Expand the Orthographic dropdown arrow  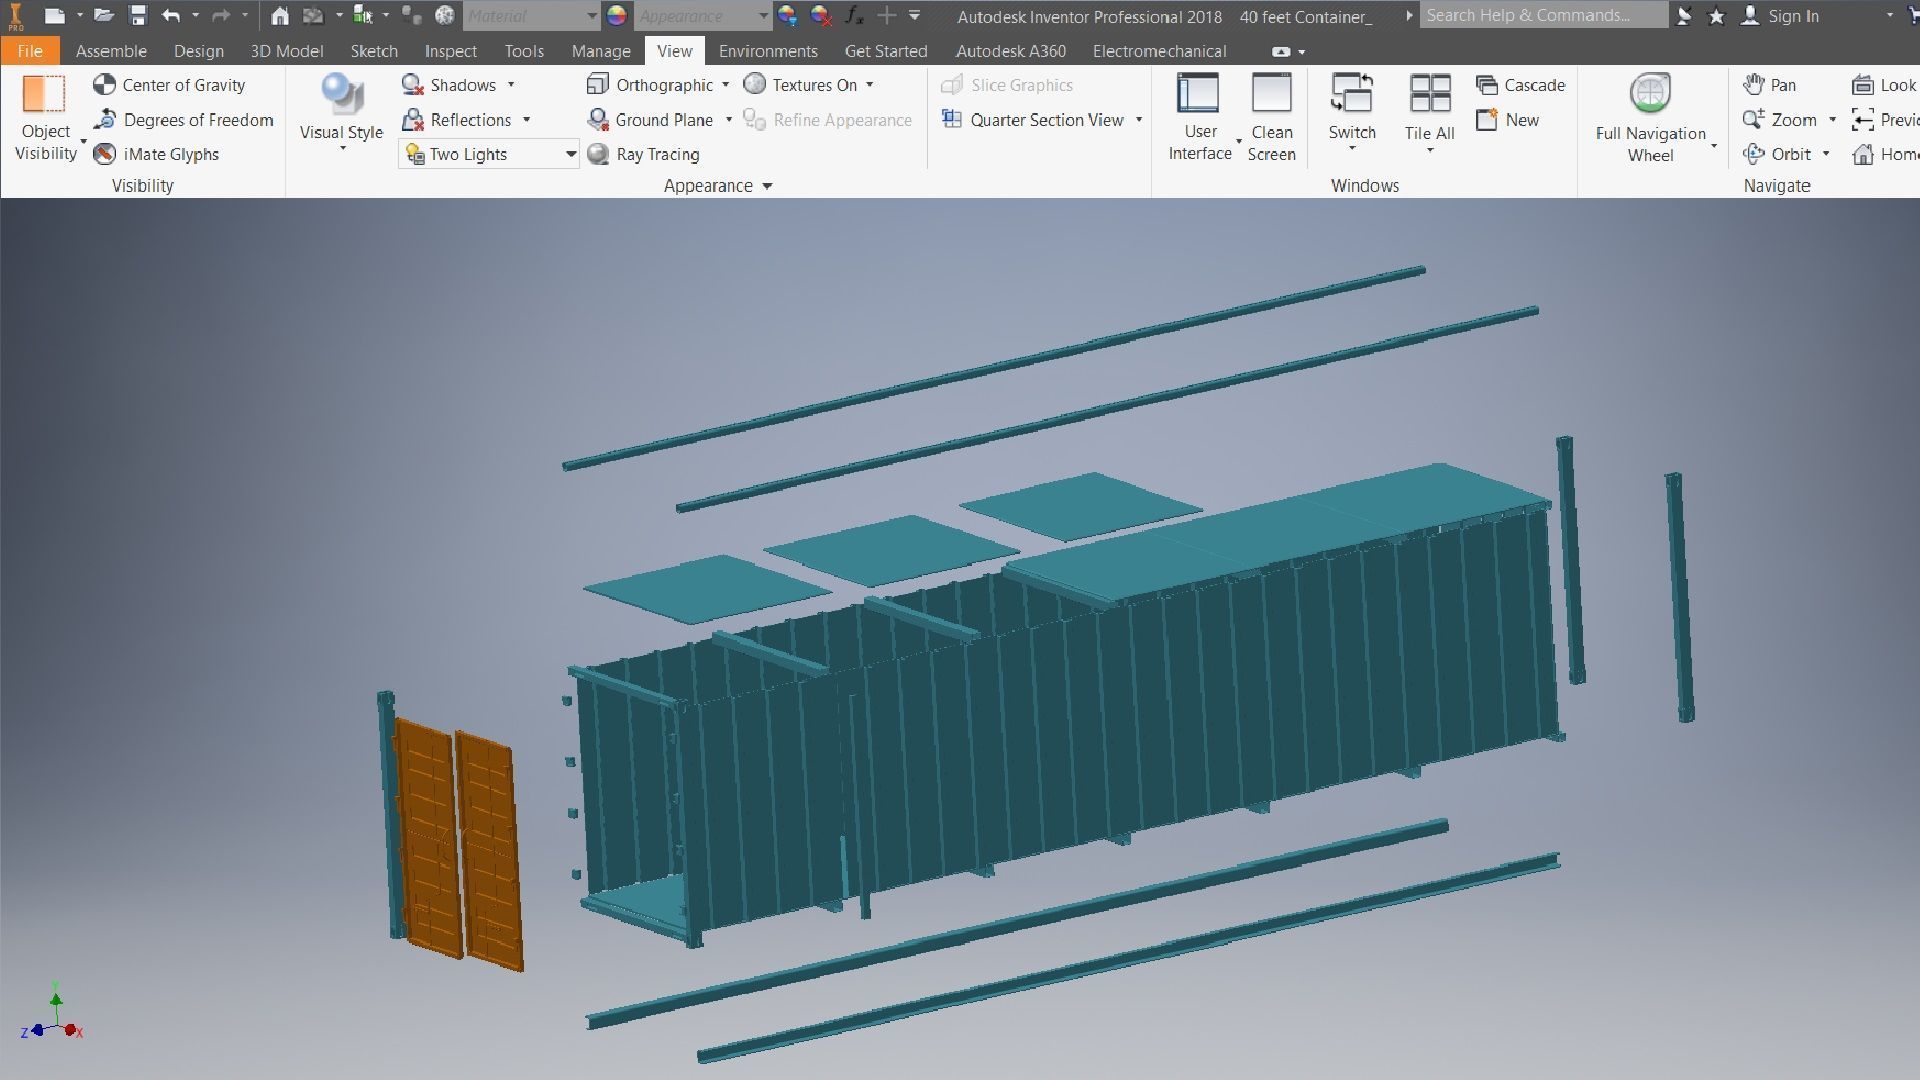tap(725, 85)
